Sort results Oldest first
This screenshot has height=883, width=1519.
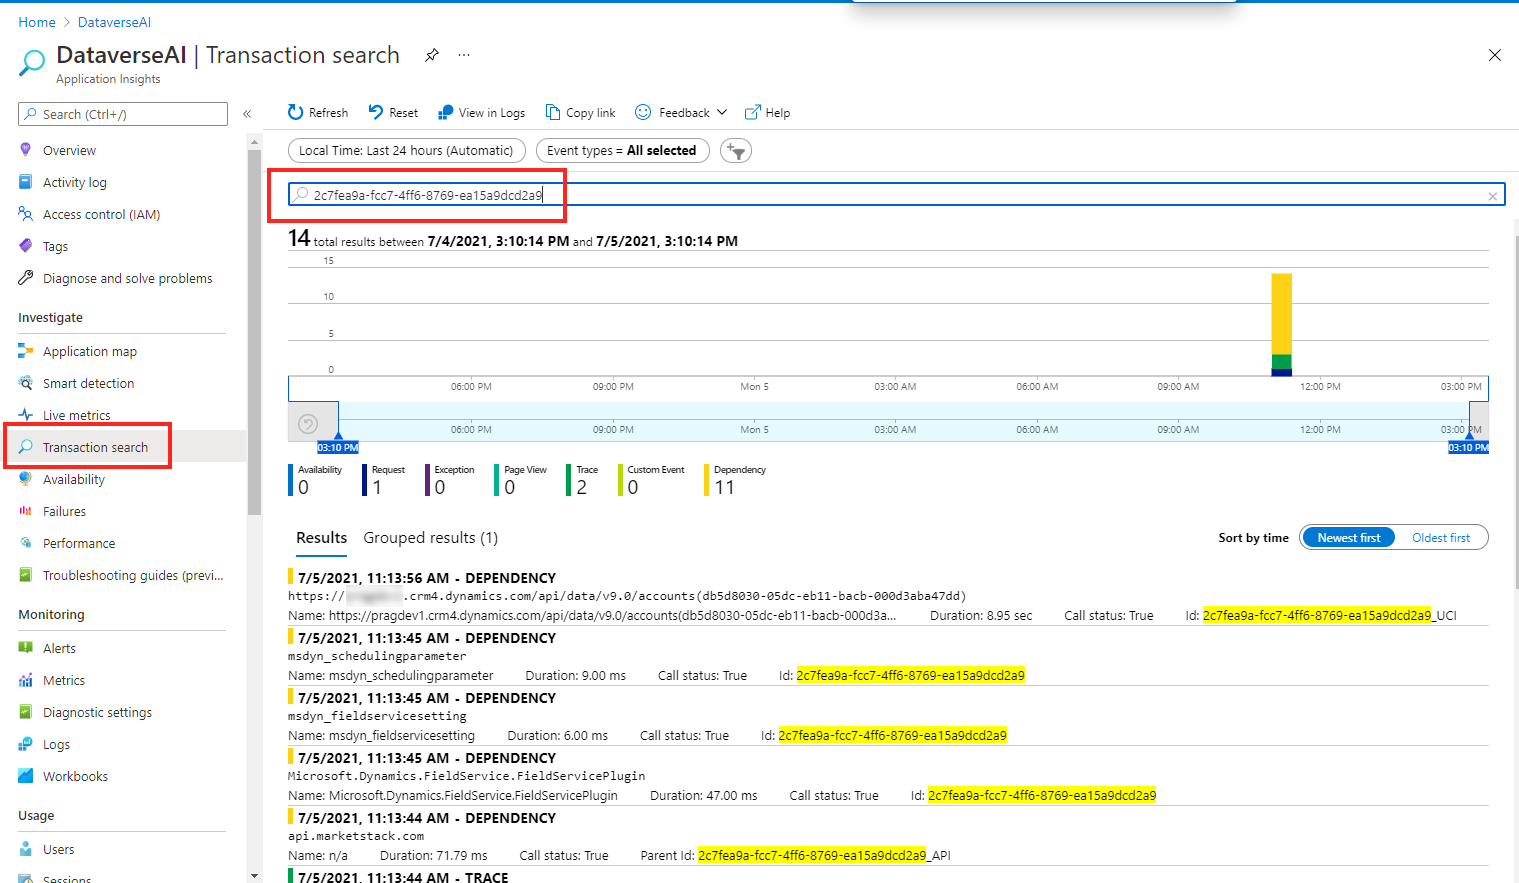point(1441,538)
